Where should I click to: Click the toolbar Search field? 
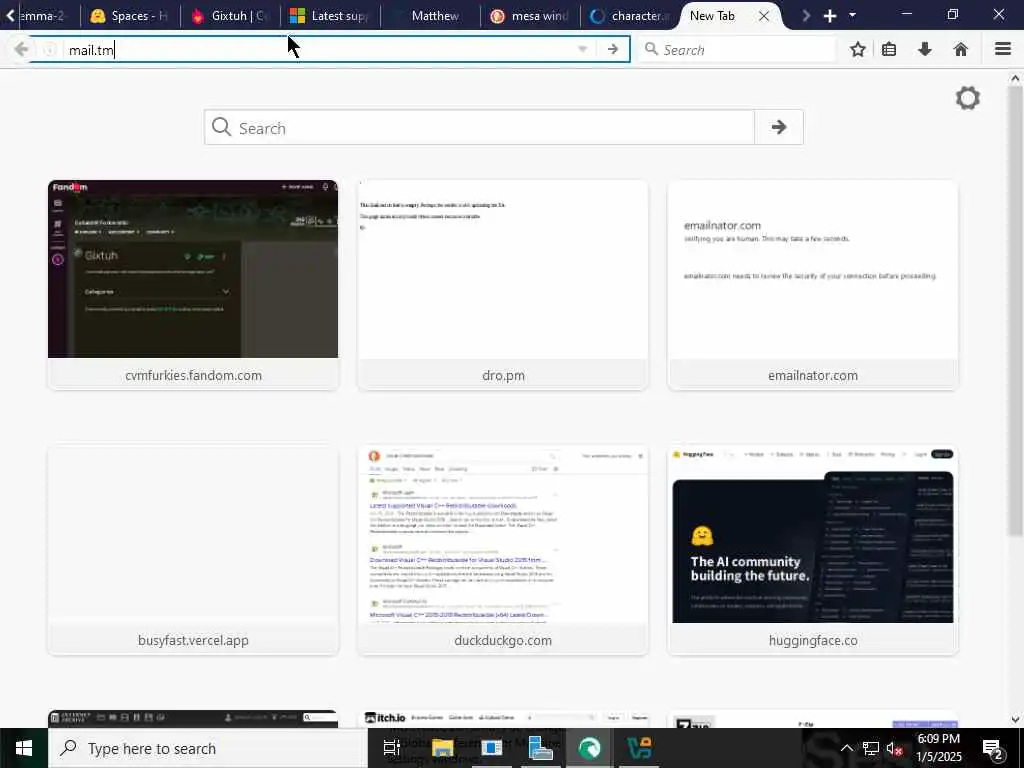(737, 50)
